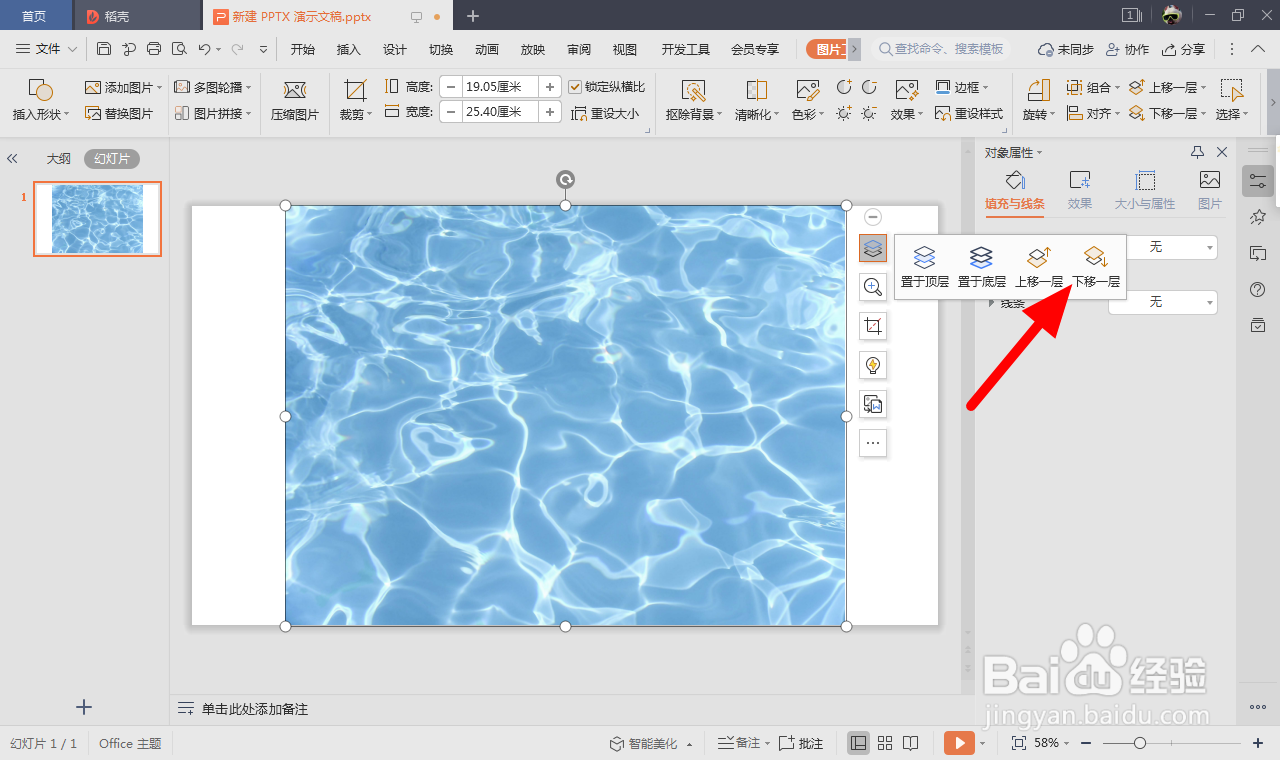Click the zoom slider handle in status bar

[x=1140, y=743]
